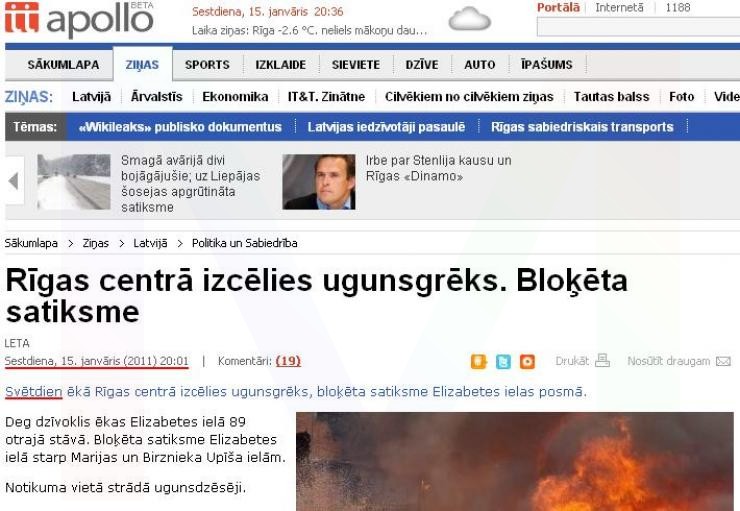Click the search input field
This screenshot has width=740, height=511.
tap(638, 27)
